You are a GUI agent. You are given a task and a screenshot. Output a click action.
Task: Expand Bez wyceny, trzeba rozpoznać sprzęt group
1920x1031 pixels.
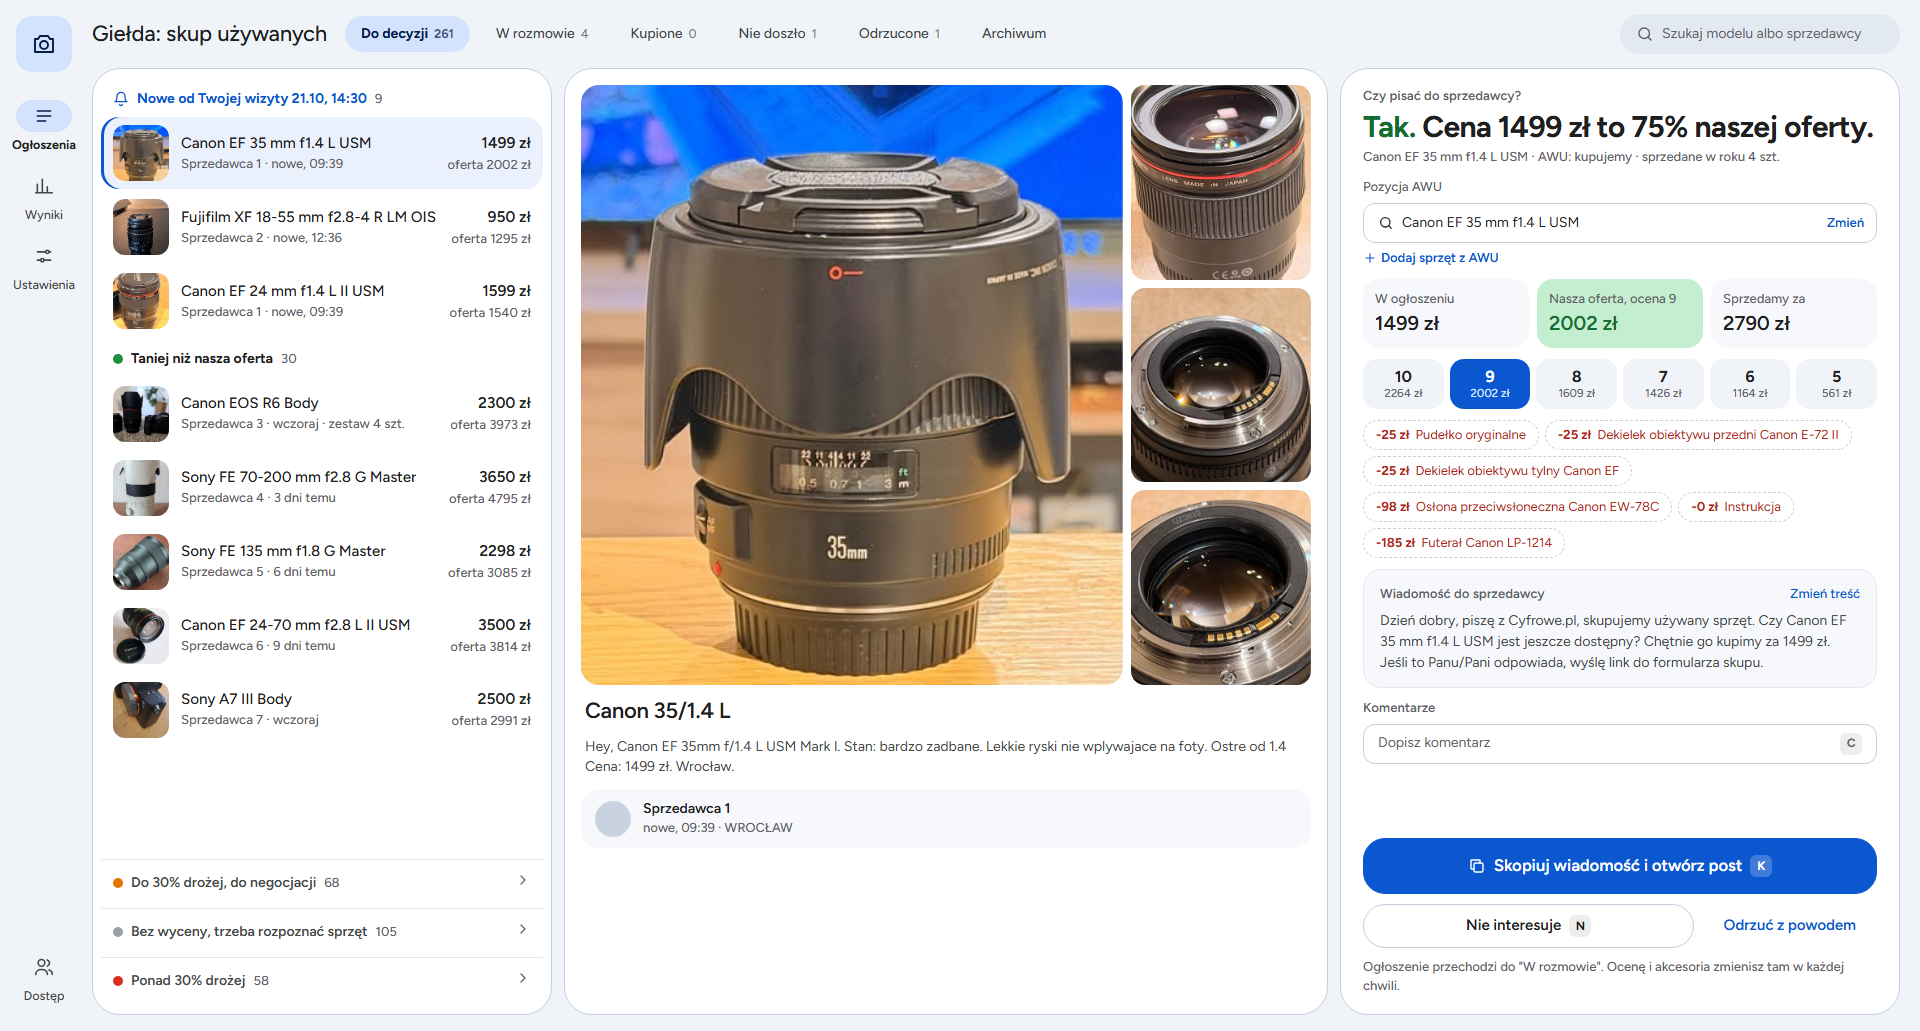(x=322, y=931)
